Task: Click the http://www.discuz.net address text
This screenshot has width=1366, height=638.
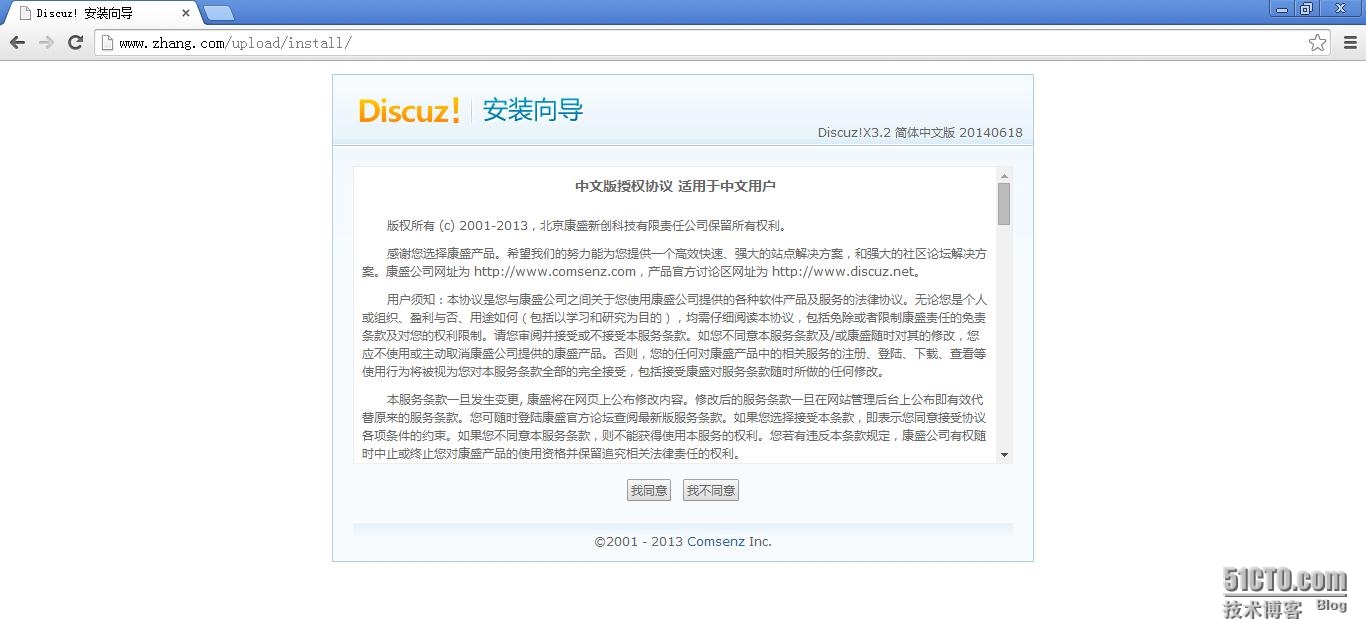Action: click(843, 271)
